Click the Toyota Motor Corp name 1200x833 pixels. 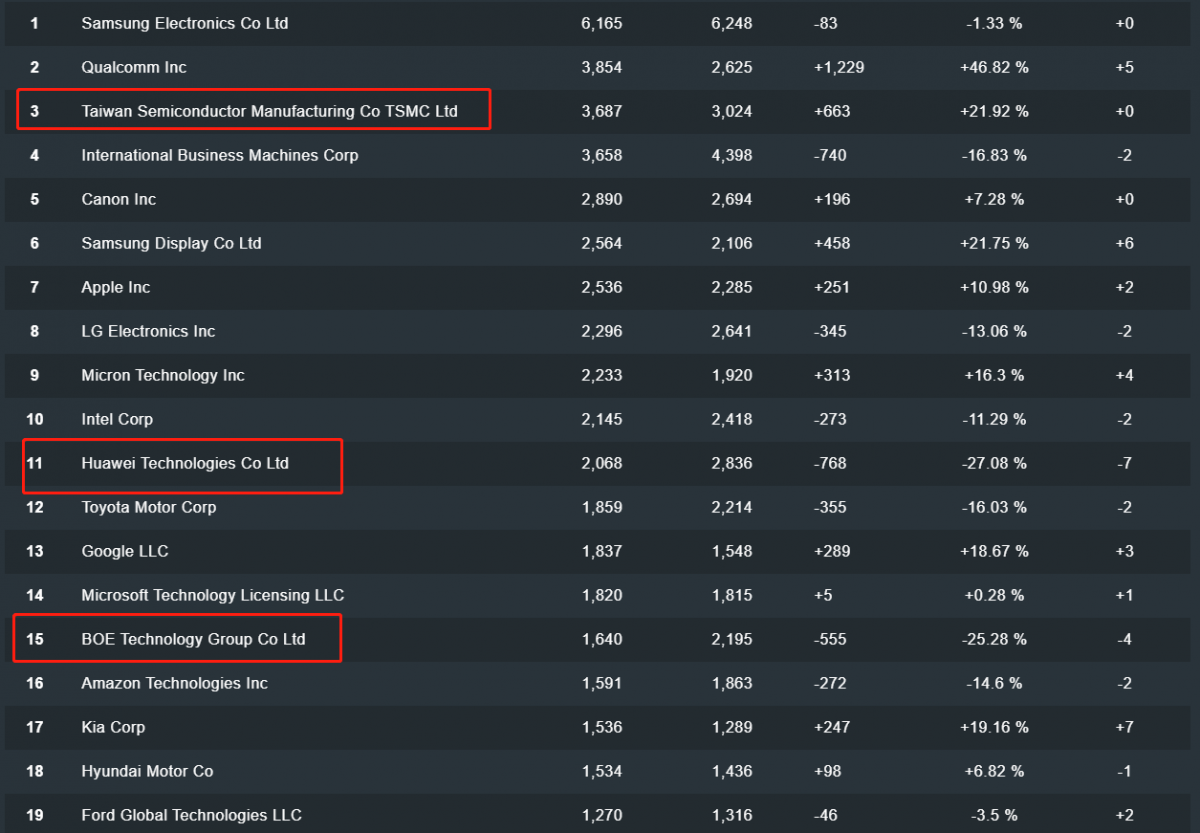tap(149, 507)
